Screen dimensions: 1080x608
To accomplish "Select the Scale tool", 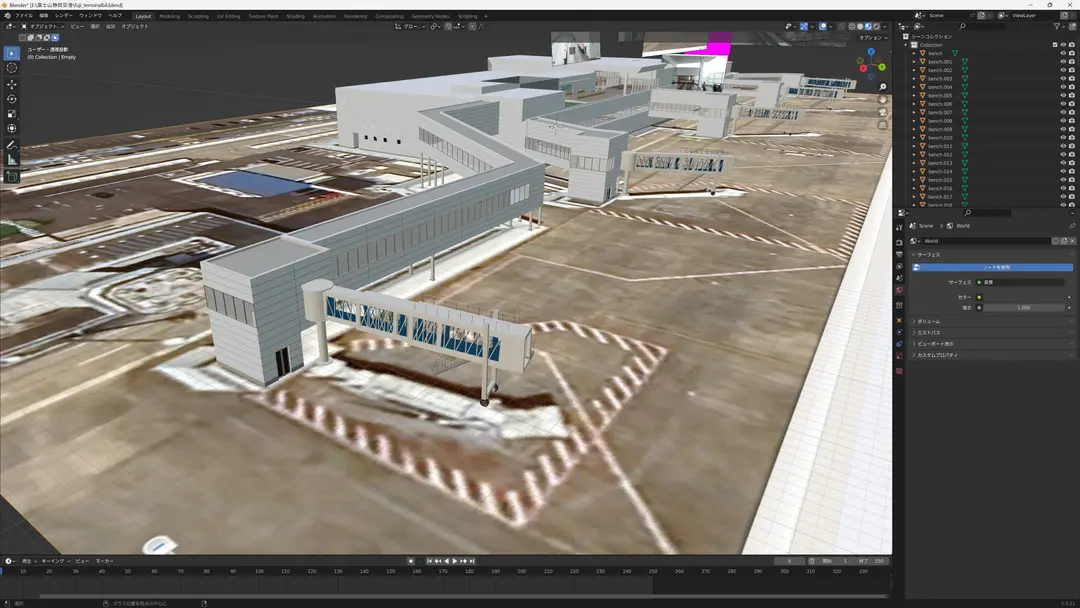I will tap(12, 114).
